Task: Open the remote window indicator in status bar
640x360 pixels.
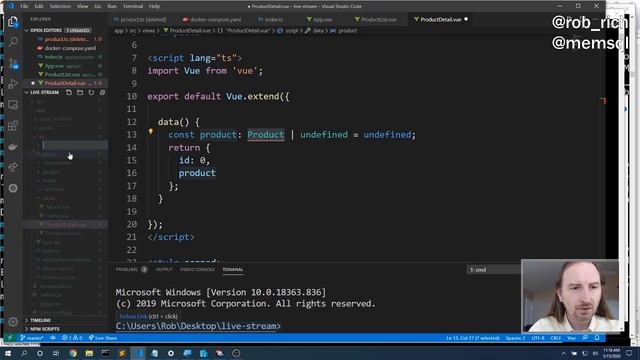Action: [10, 338]
